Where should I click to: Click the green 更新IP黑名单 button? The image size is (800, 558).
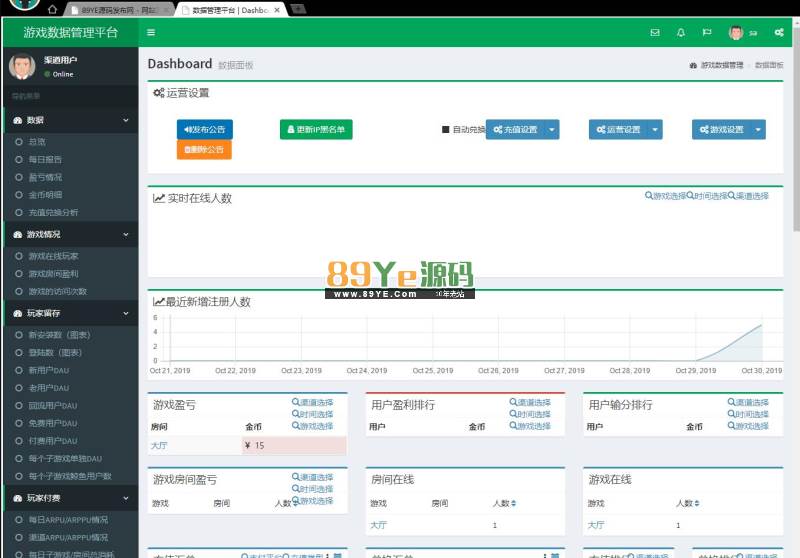click(316, 130)
